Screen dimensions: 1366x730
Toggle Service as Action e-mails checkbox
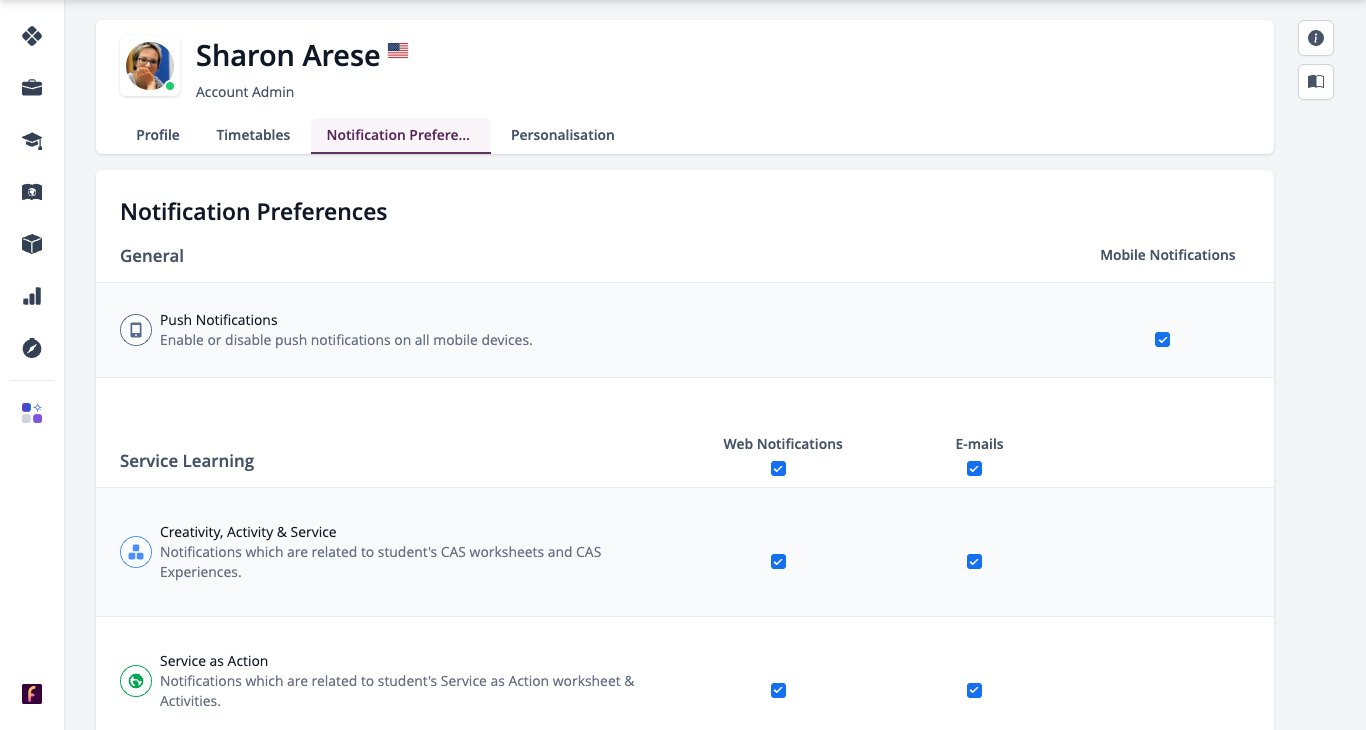tap(974, 691)
